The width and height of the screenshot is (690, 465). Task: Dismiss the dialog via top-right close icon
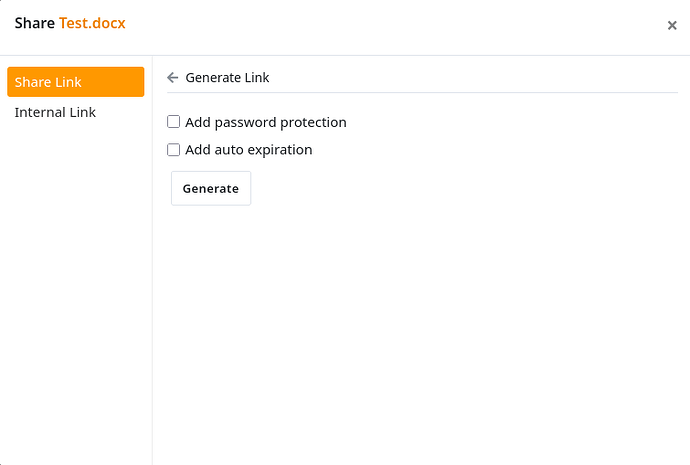pyautogui.click(x=672, y=26)
